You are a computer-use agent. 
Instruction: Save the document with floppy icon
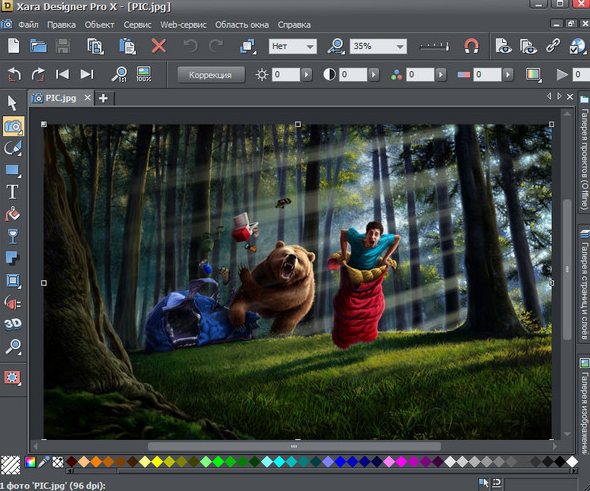(x=63, y=46)
